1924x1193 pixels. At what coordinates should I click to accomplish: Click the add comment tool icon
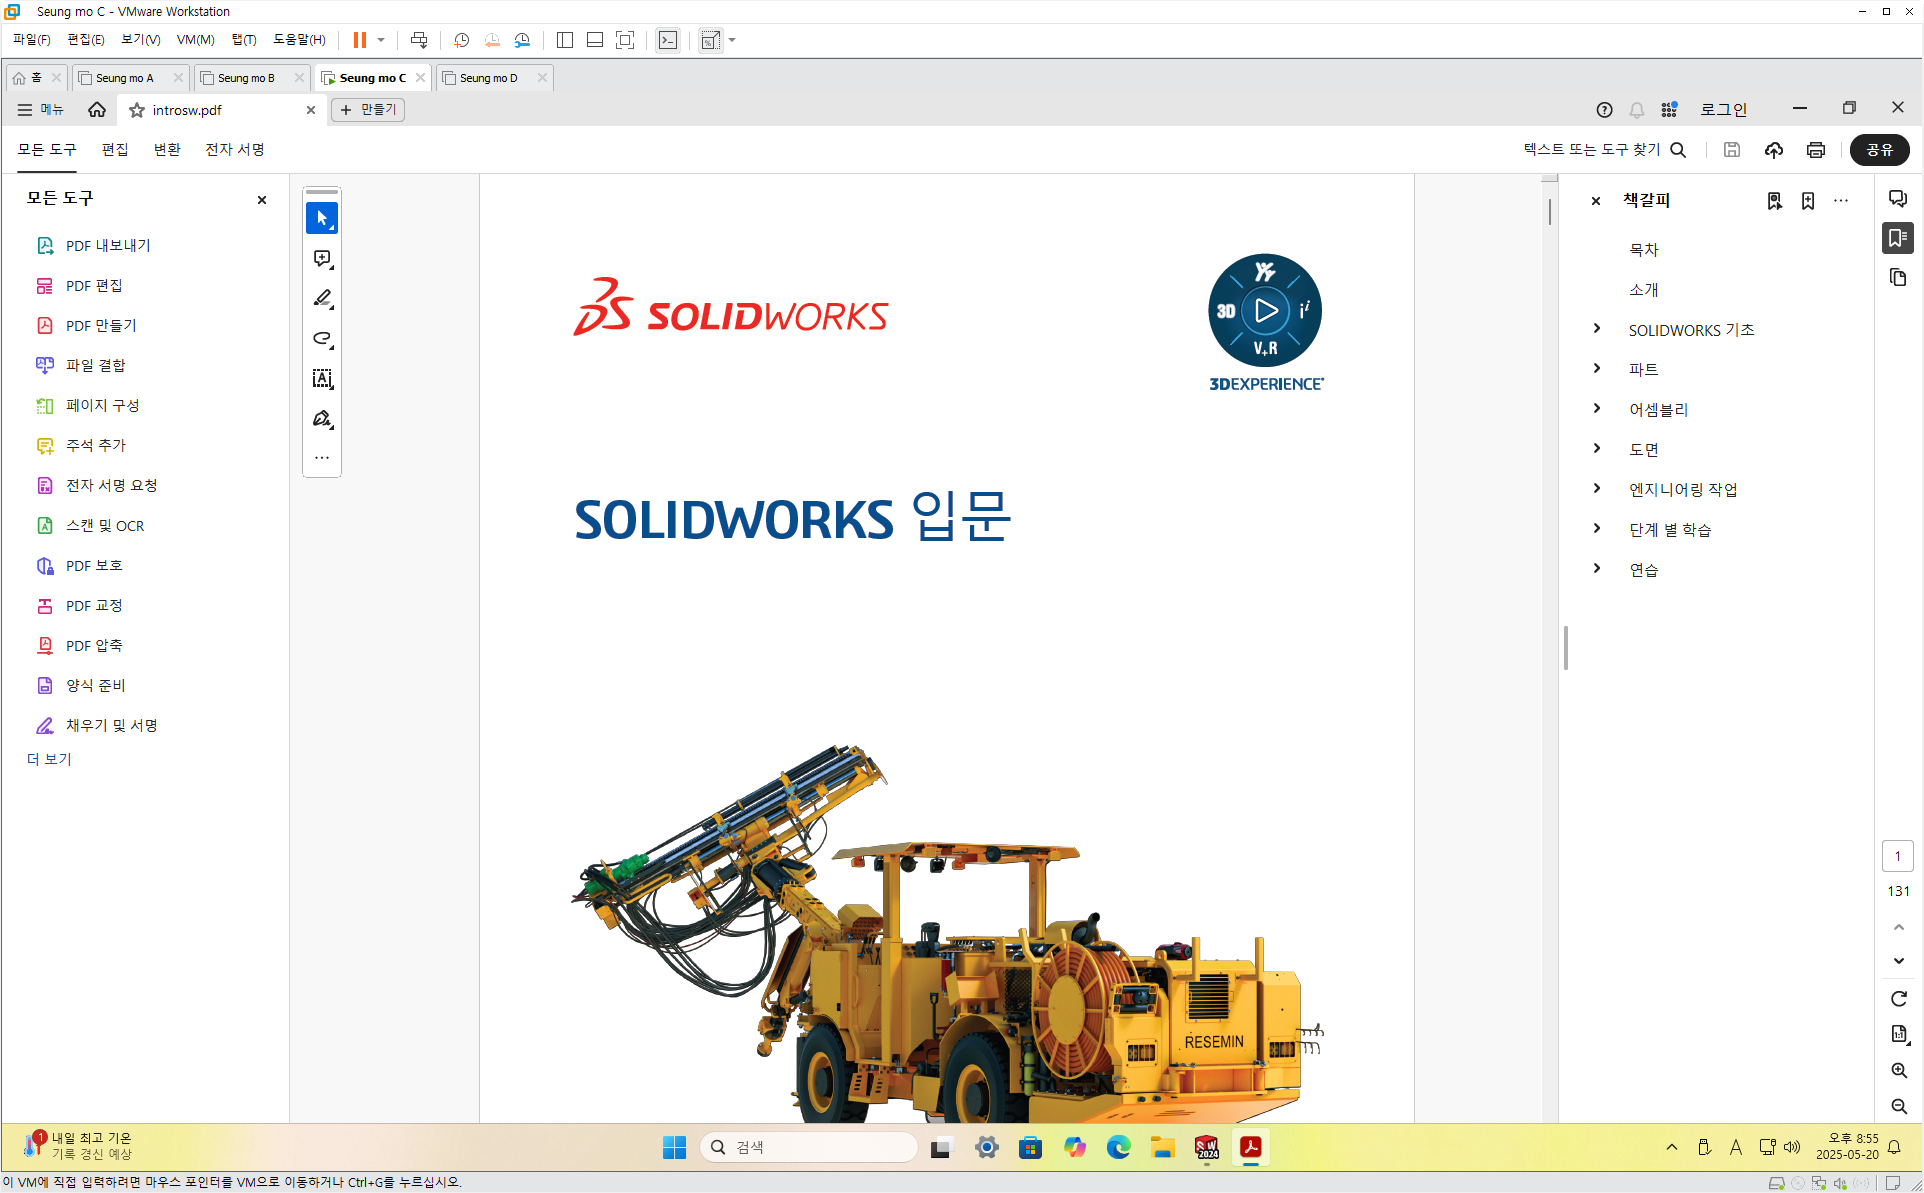[x=321, y=259]
